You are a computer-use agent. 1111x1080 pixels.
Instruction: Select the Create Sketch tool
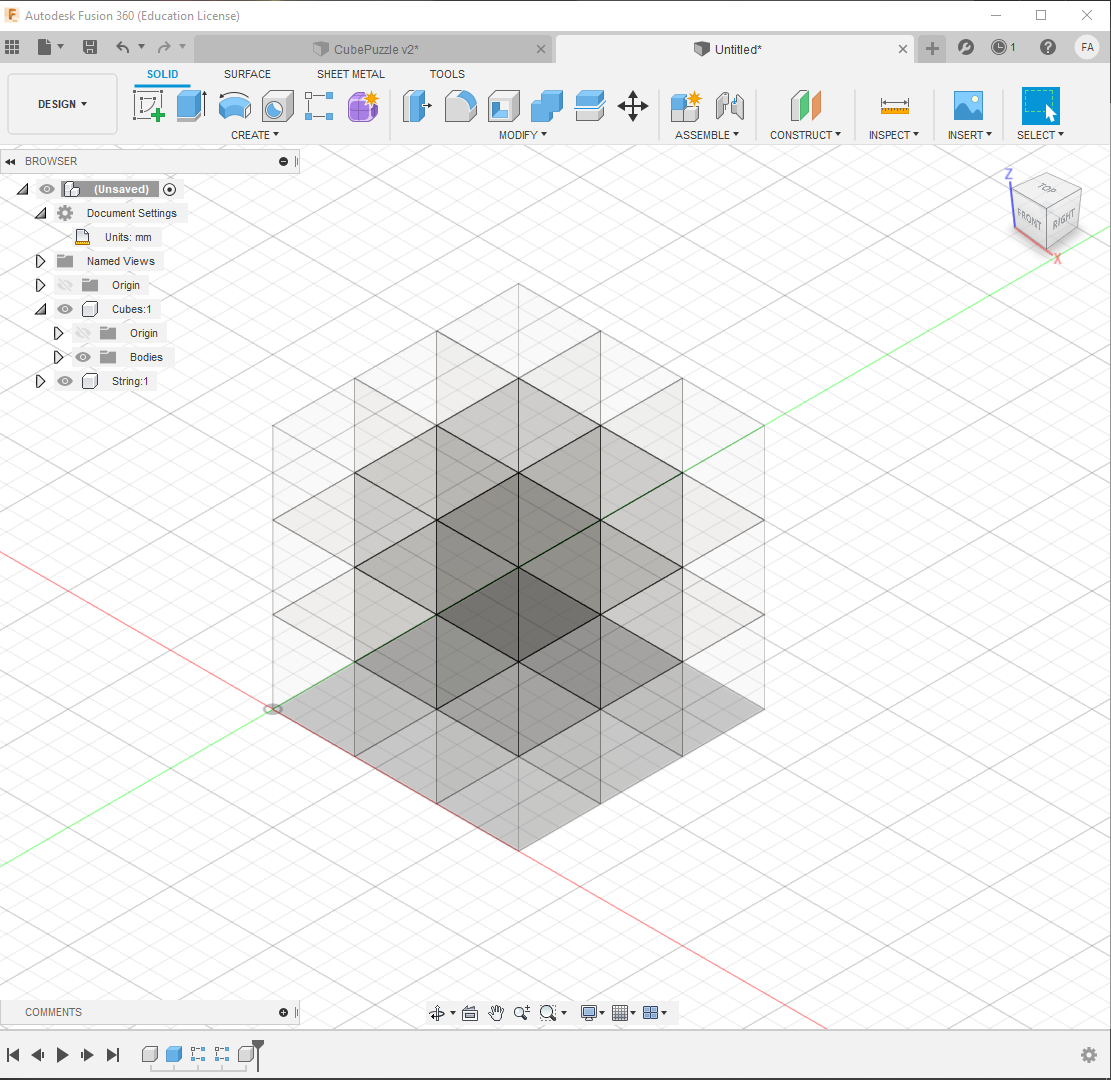point(150,106)
